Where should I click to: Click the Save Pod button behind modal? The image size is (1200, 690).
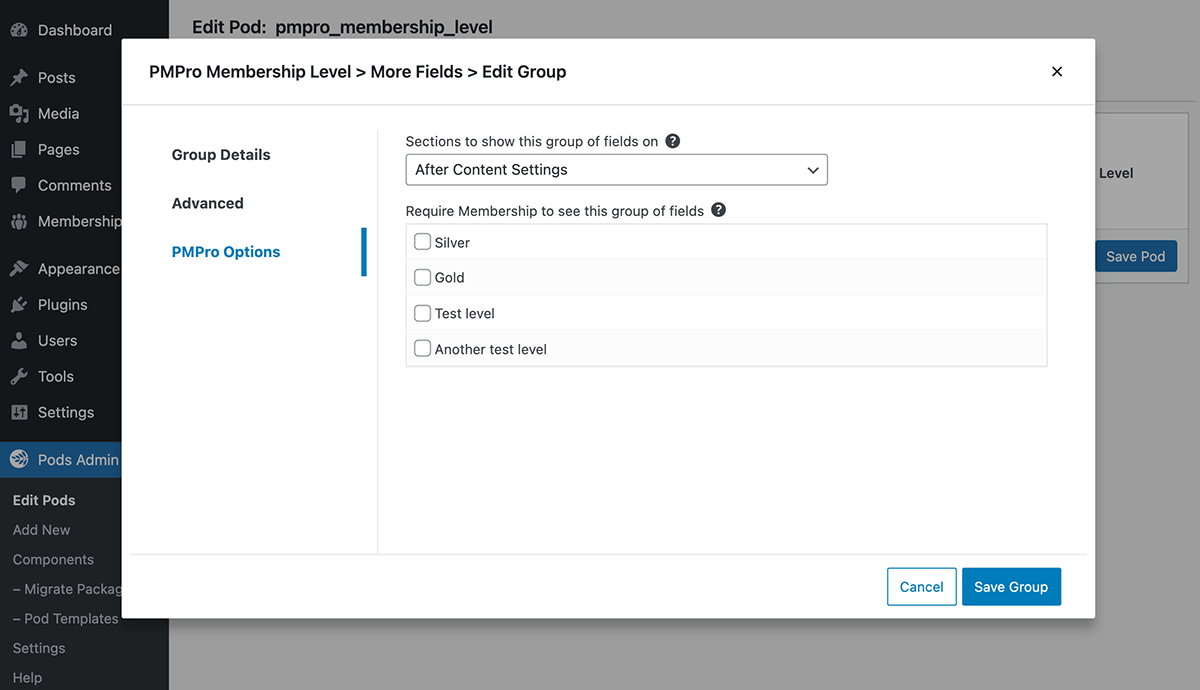[1136, 256]
